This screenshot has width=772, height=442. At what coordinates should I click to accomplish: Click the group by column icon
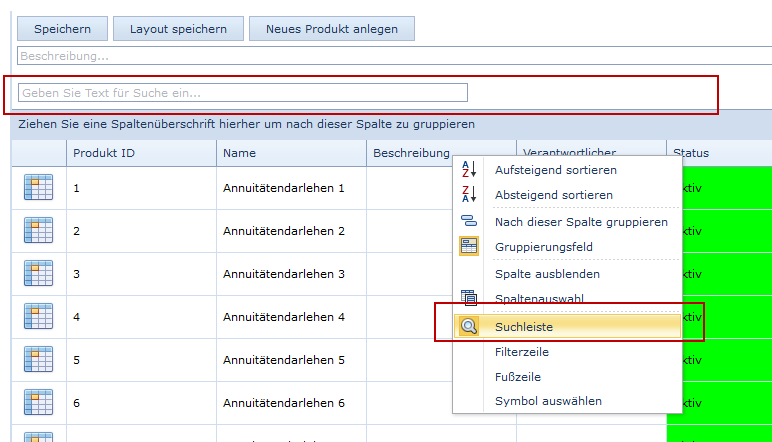coord(469,221)
